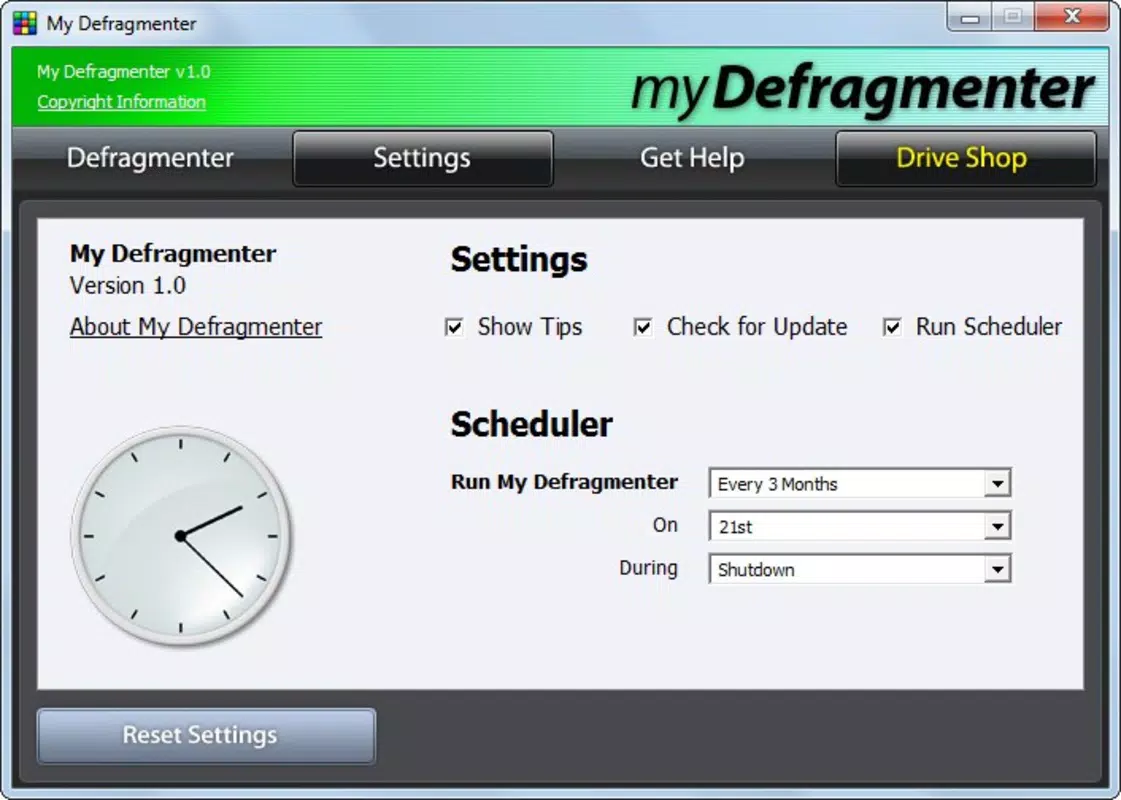Click the Settings heading in the panel
The image size is (1121, 800).
pyautogui.click(x=519, y=260)
